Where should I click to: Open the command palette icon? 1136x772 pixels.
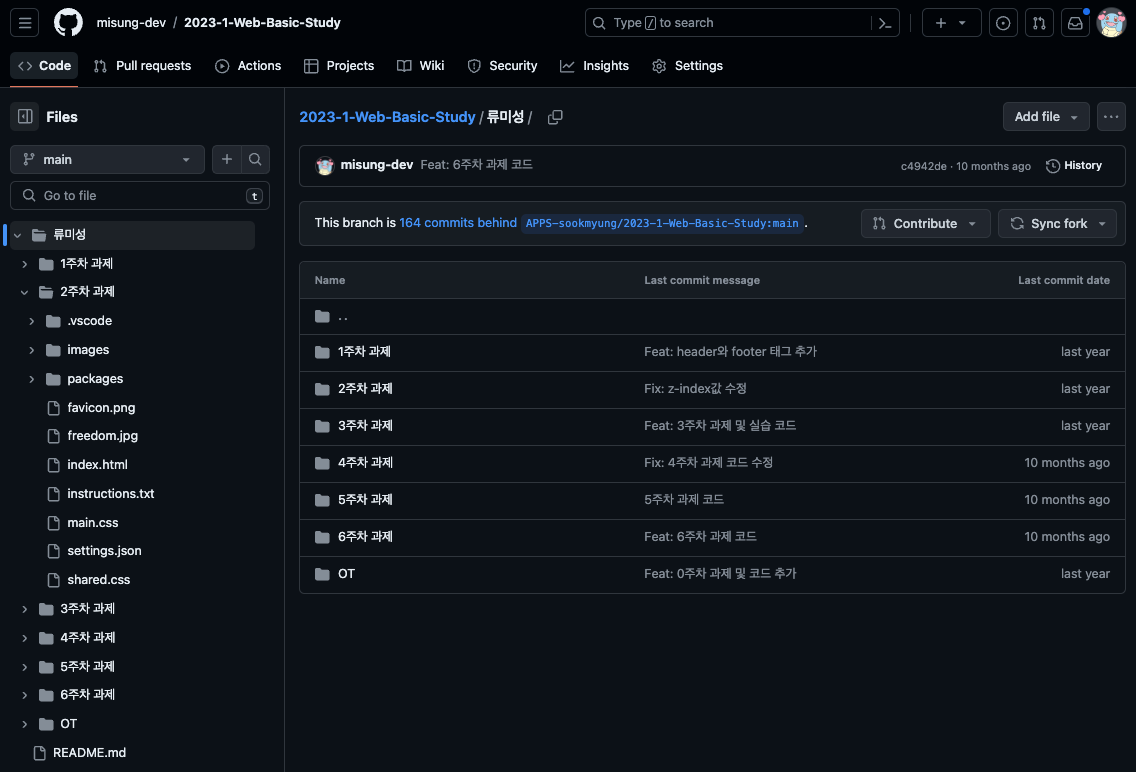click(885, 23)
